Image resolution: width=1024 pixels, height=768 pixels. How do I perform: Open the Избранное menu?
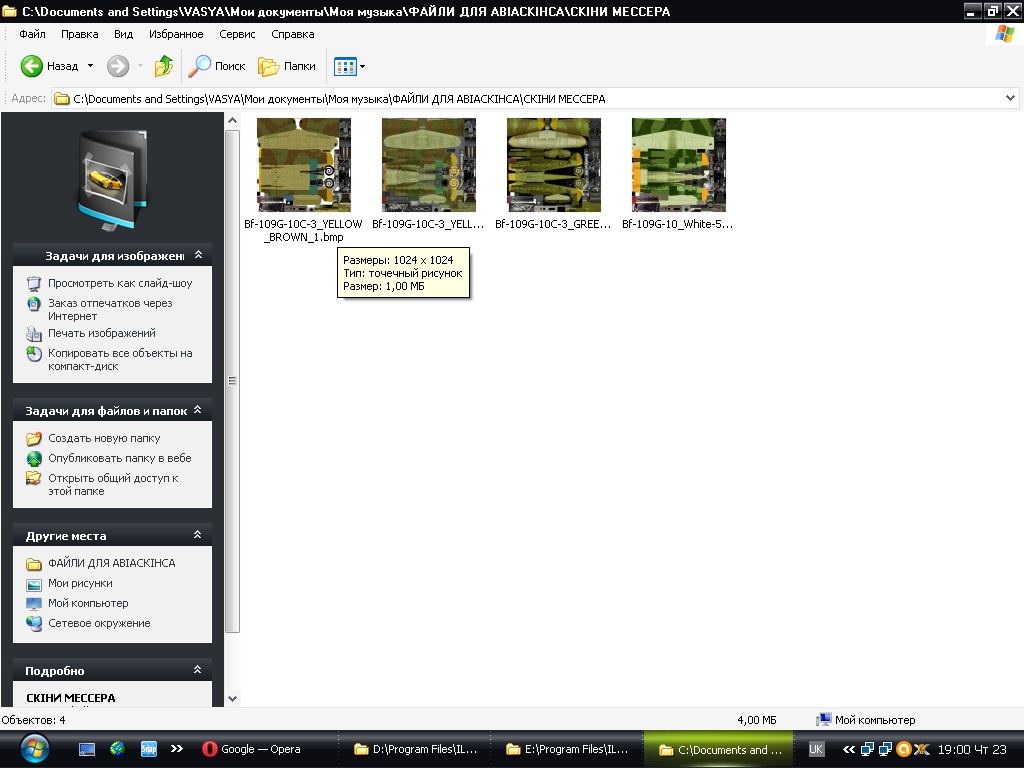(x=176, y=34)
